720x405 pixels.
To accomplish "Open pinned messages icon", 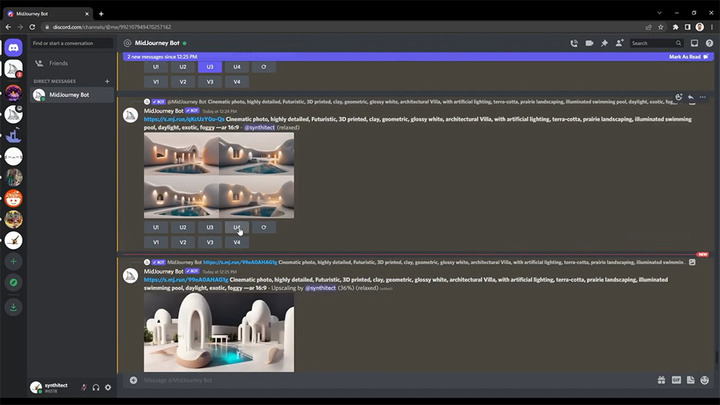I will tap(604, 43).
